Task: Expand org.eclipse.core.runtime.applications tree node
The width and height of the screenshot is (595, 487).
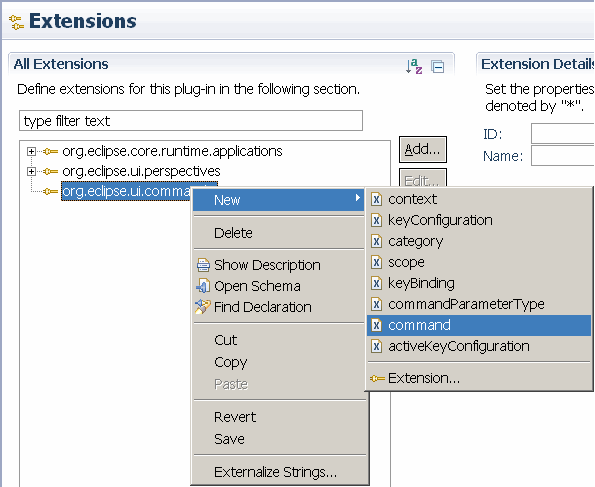Action: (31, 151)
